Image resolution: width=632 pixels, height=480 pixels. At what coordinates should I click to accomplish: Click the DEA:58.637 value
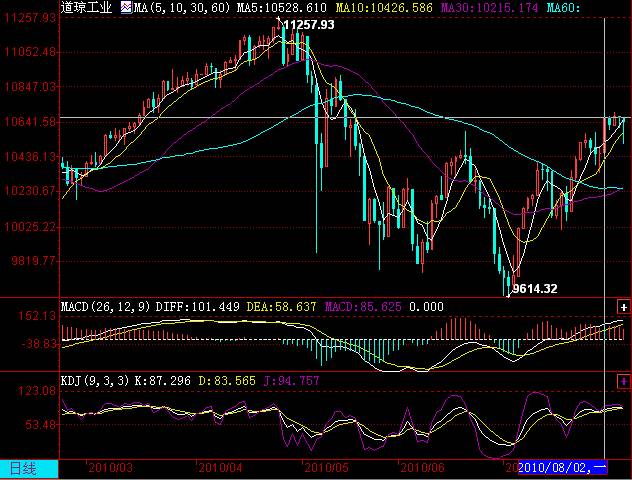click(x=281, y=307)
